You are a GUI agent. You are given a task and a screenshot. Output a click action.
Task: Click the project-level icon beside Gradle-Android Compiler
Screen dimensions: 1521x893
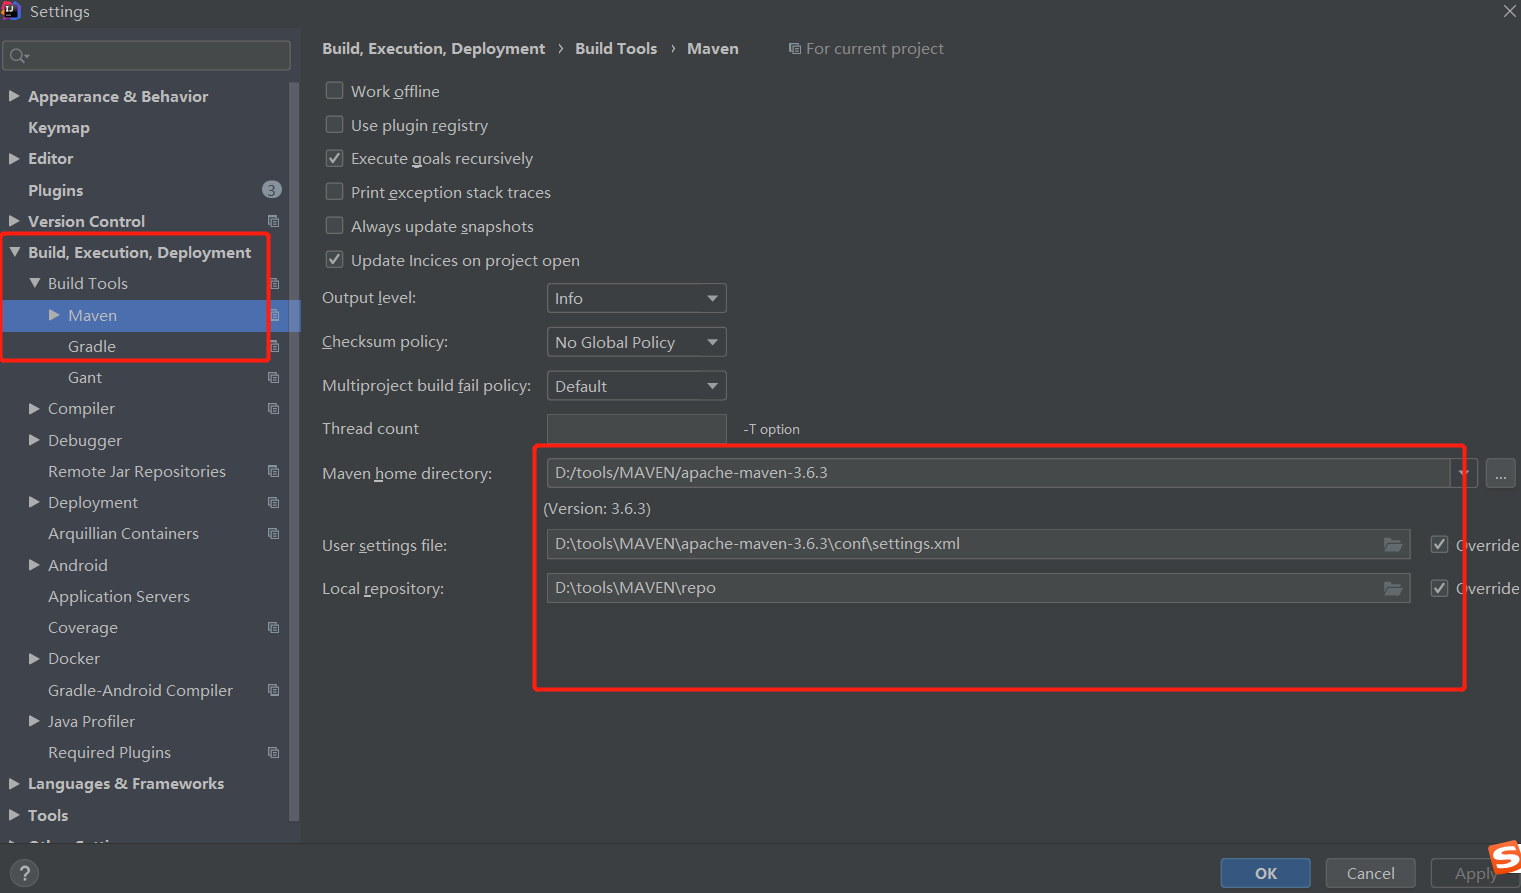[273, 690]
